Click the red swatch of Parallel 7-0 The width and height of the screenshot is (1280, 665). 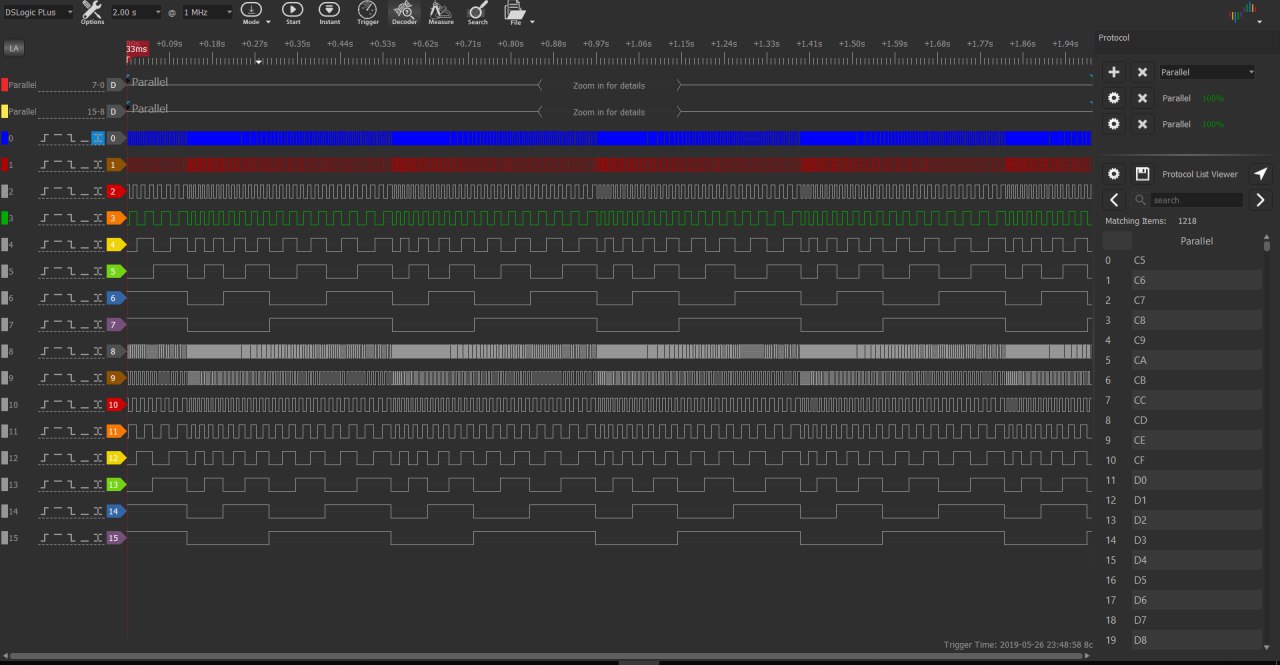tap(4, 85)
